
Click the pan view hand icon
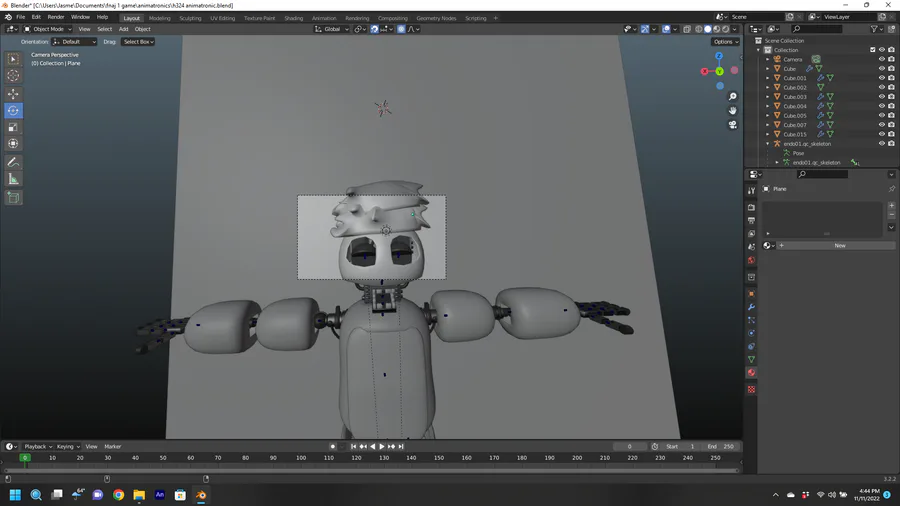point(732,110)
